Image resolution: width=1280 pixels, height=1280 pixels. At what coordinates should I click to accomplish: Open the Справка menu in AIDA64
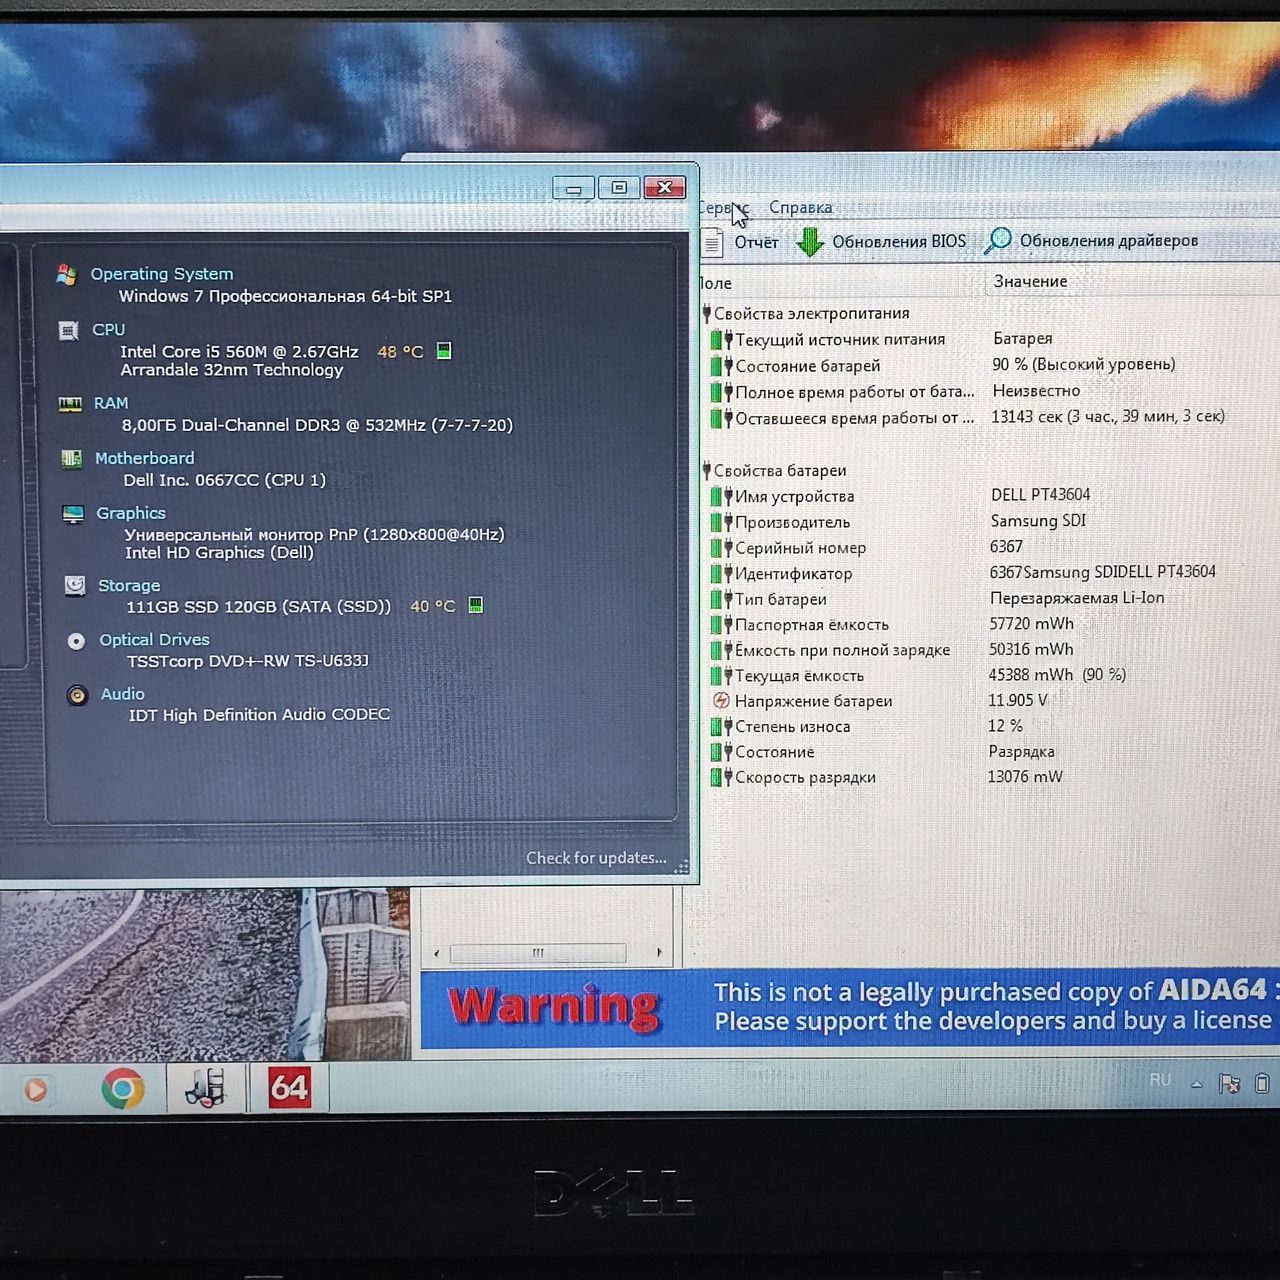(x=800, y=207)
